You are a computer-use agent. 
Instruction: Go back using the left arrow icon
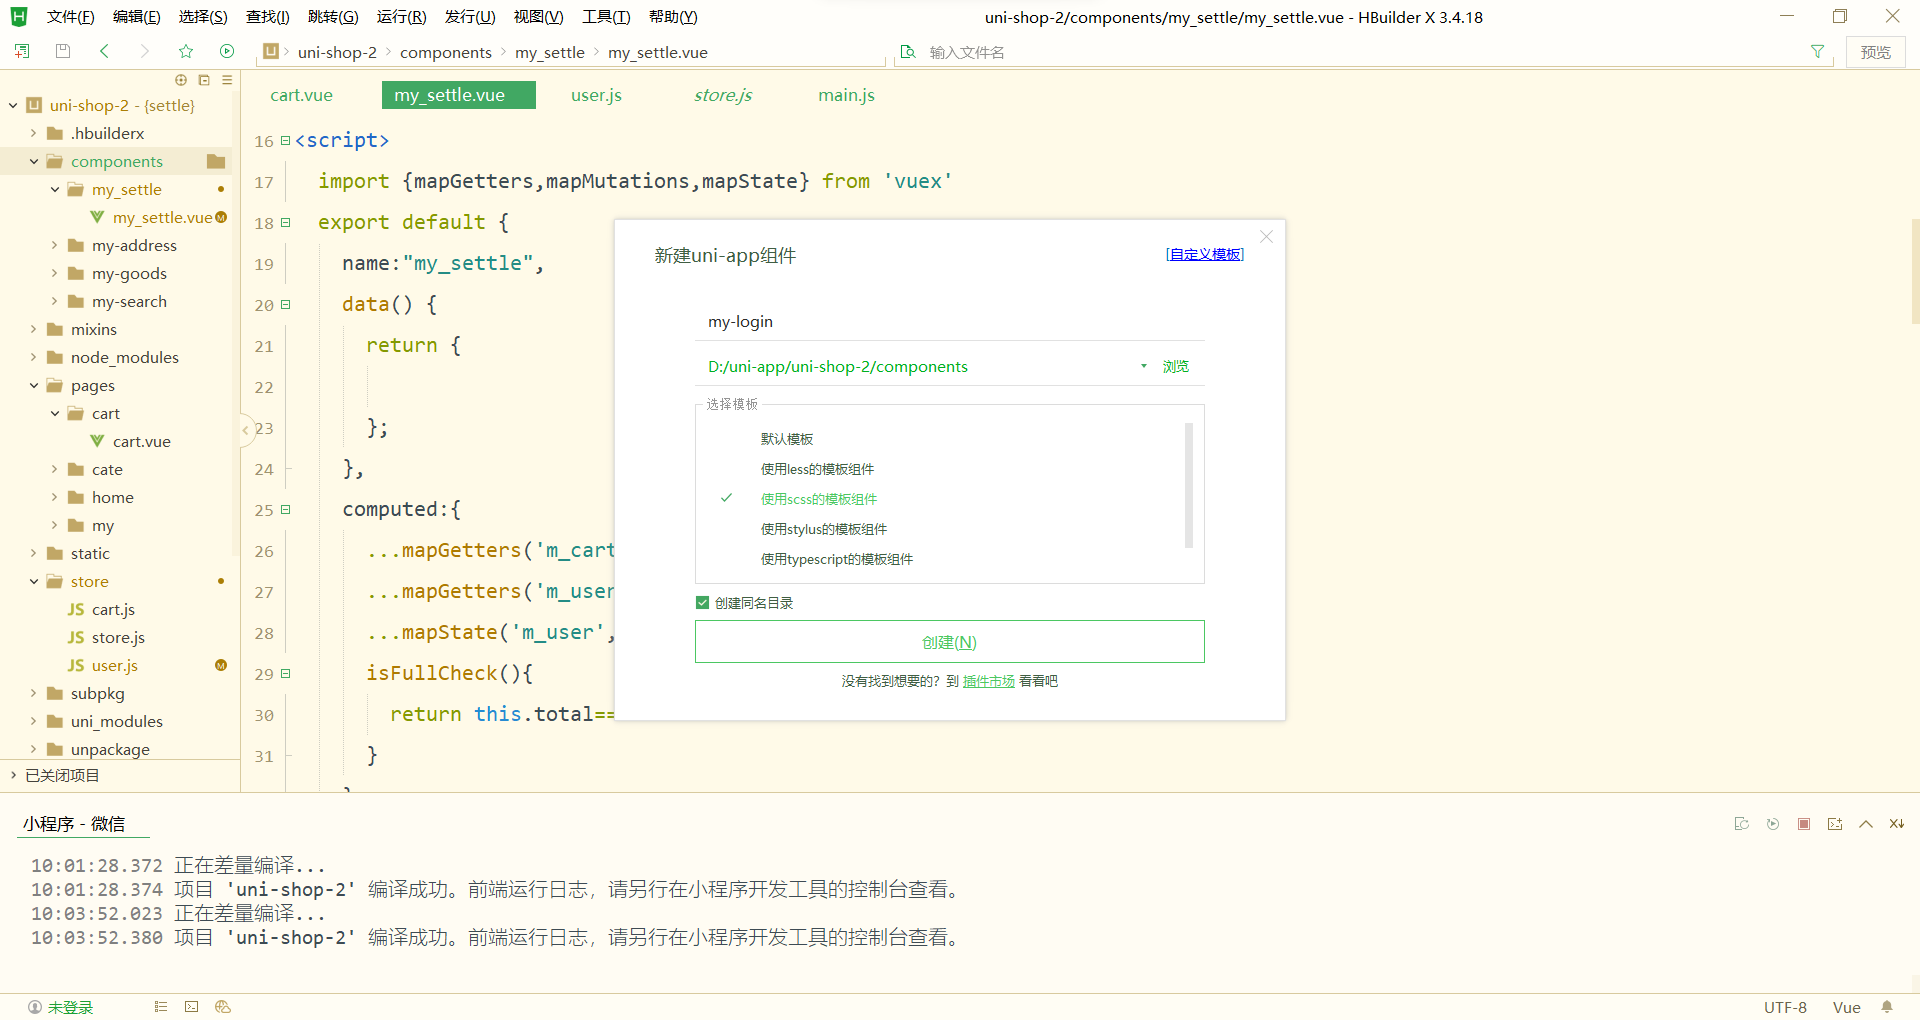[x=104, y=51]
